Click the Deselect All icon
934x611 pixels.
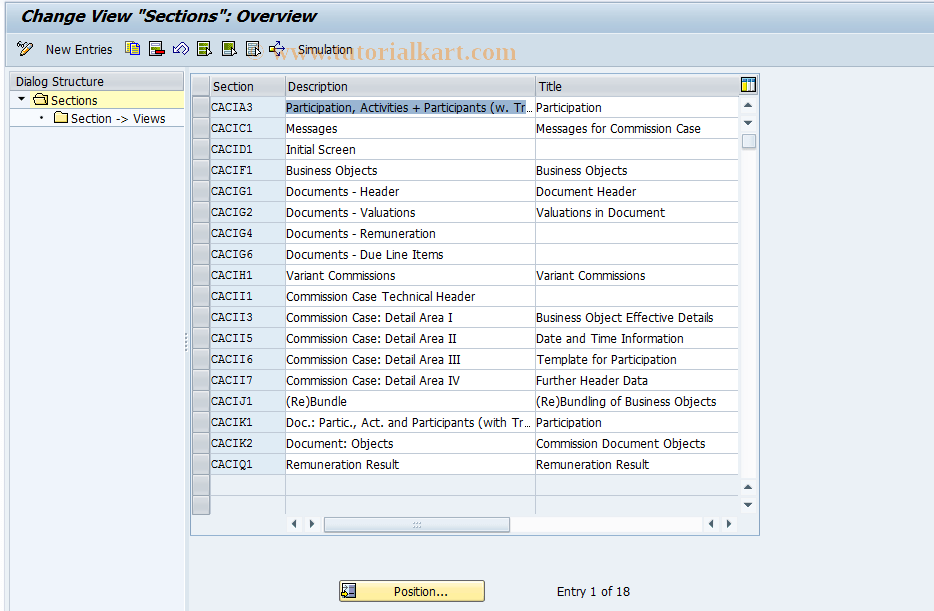point(251,48)
